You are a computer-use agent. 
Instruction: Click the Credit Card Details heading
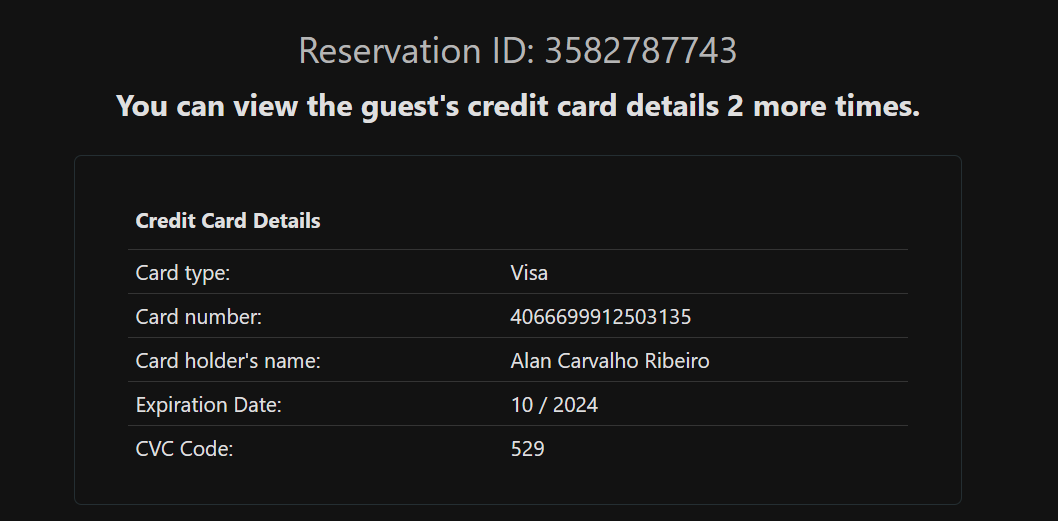228,221
